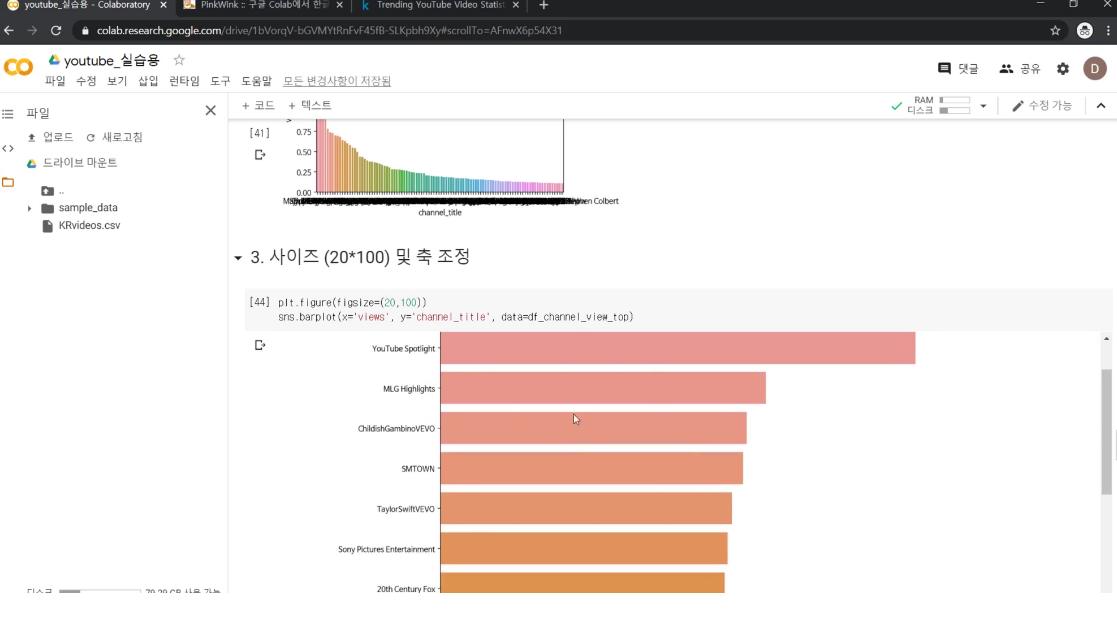
Task: Switch to Trending YouTube Video Statistics tab
Action: click(439, 6)
